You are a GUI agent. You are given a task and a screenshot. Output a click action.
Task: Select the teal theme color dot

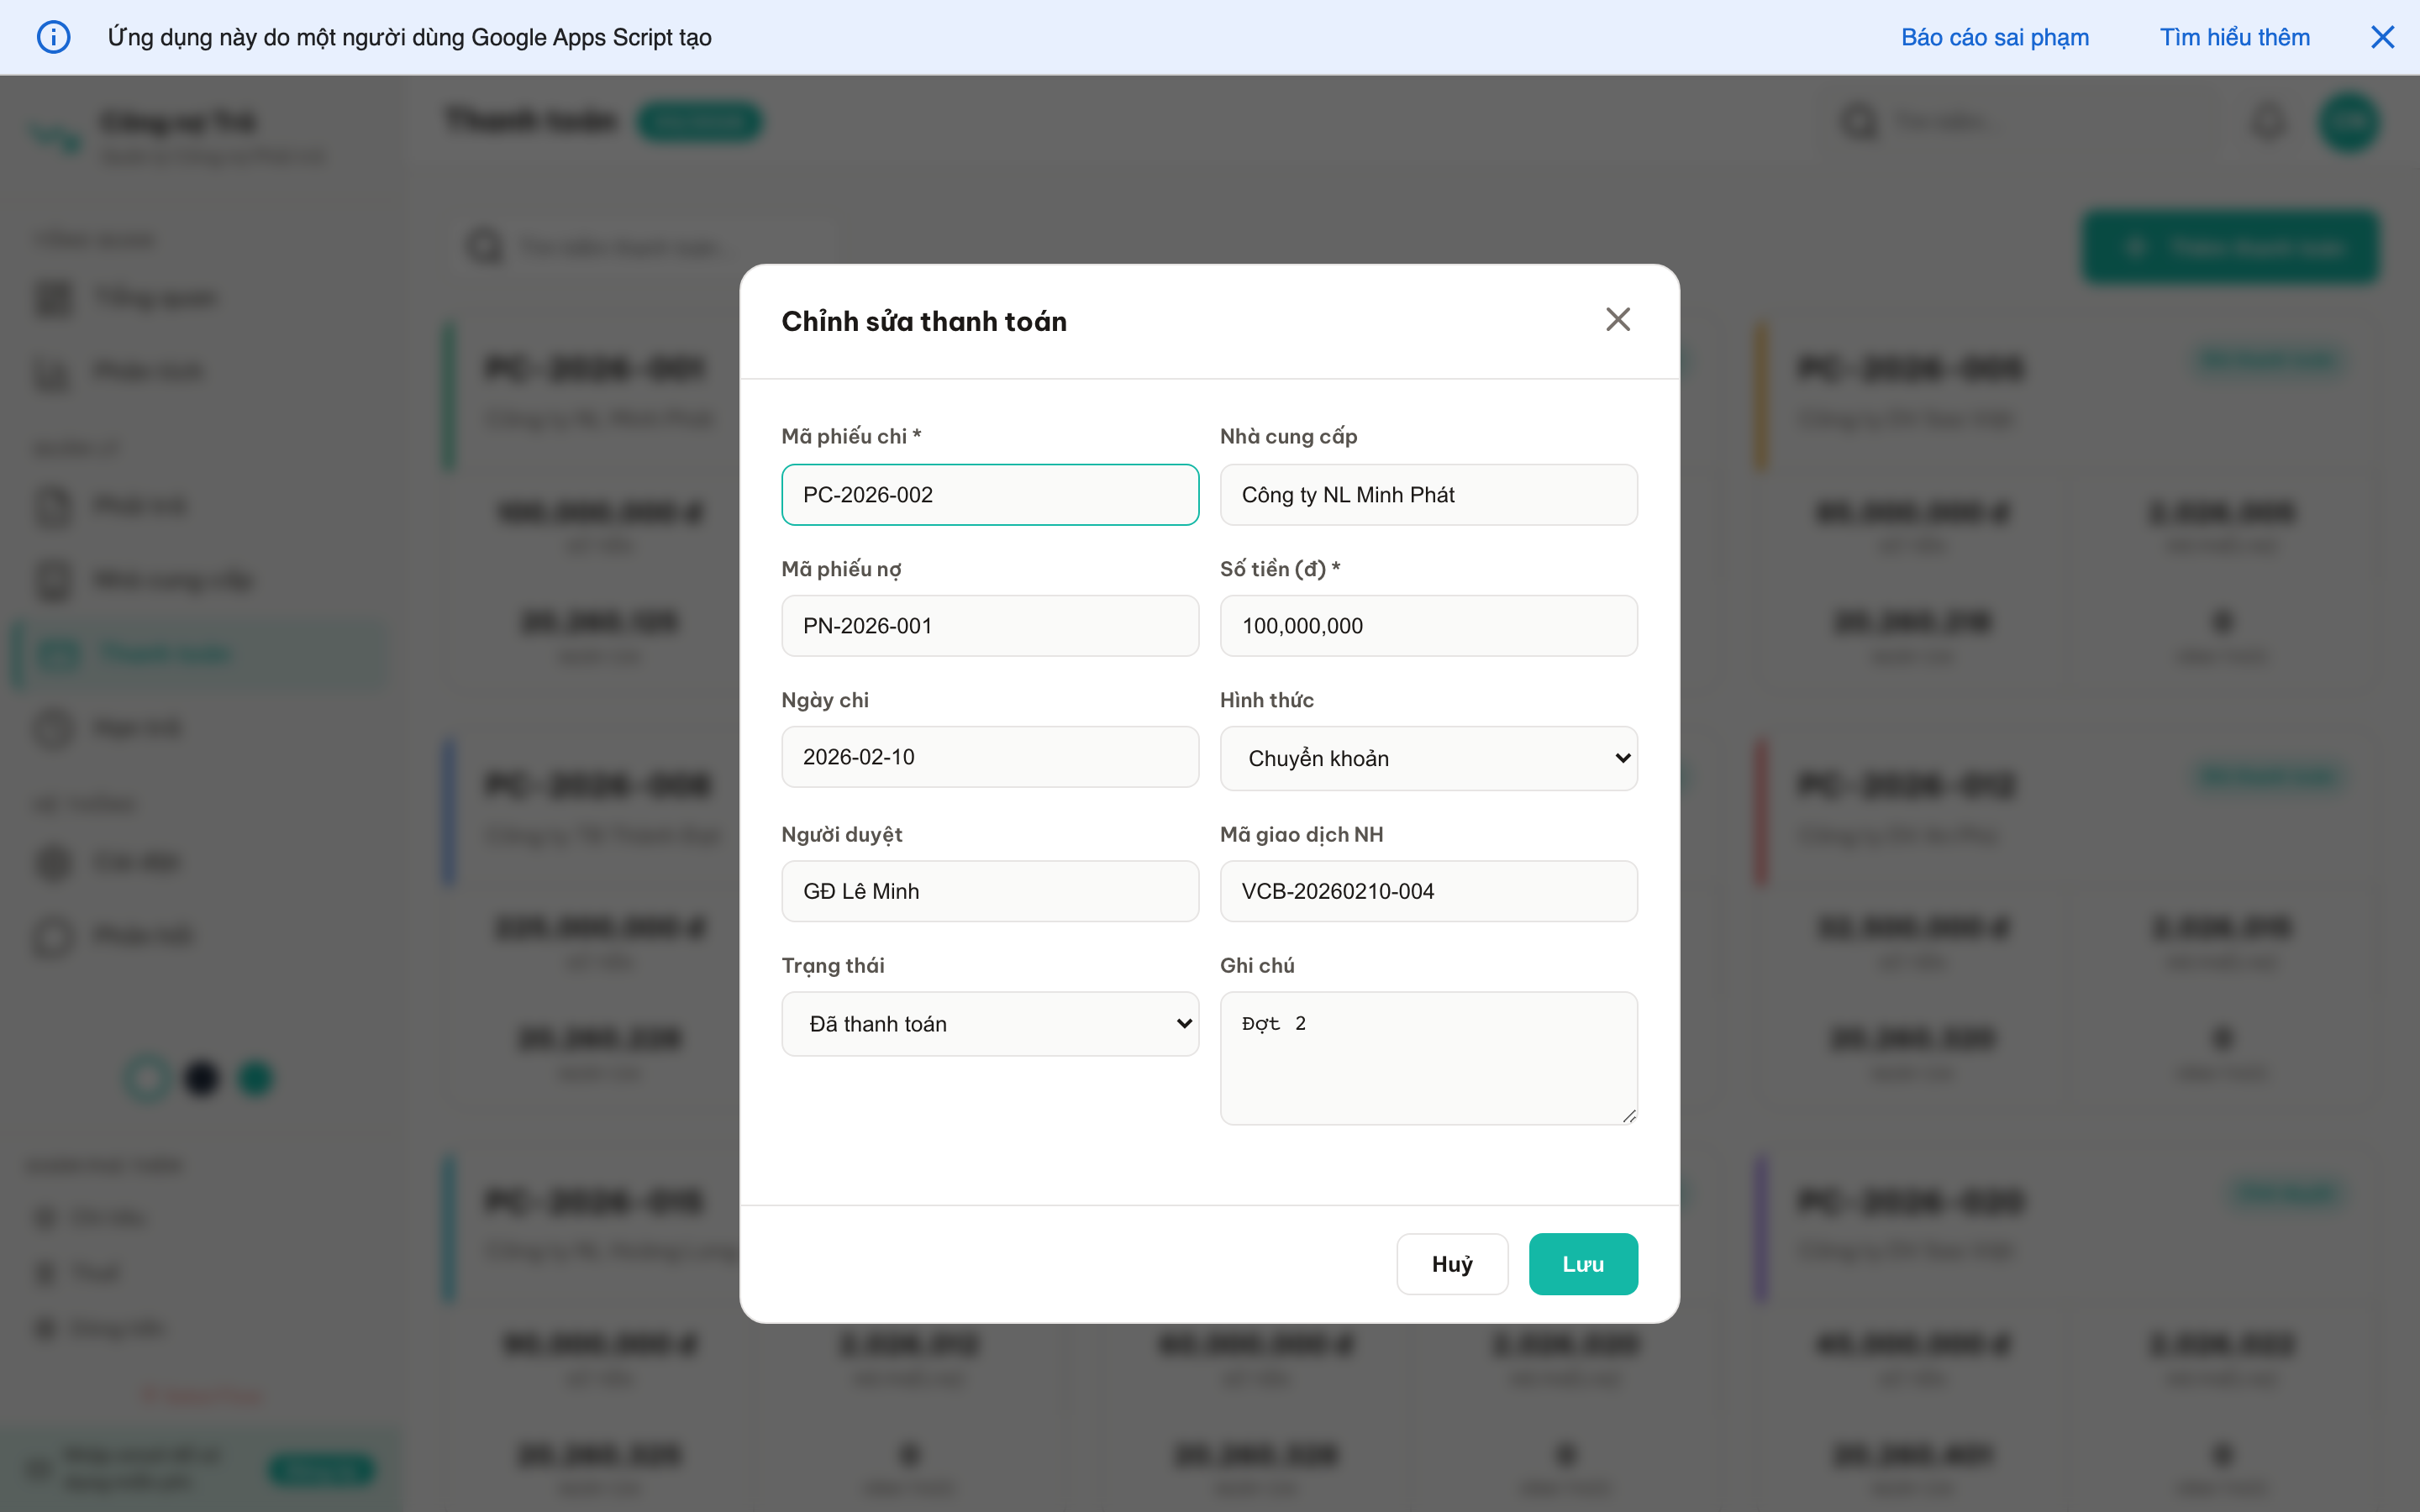pos(255,1078)
